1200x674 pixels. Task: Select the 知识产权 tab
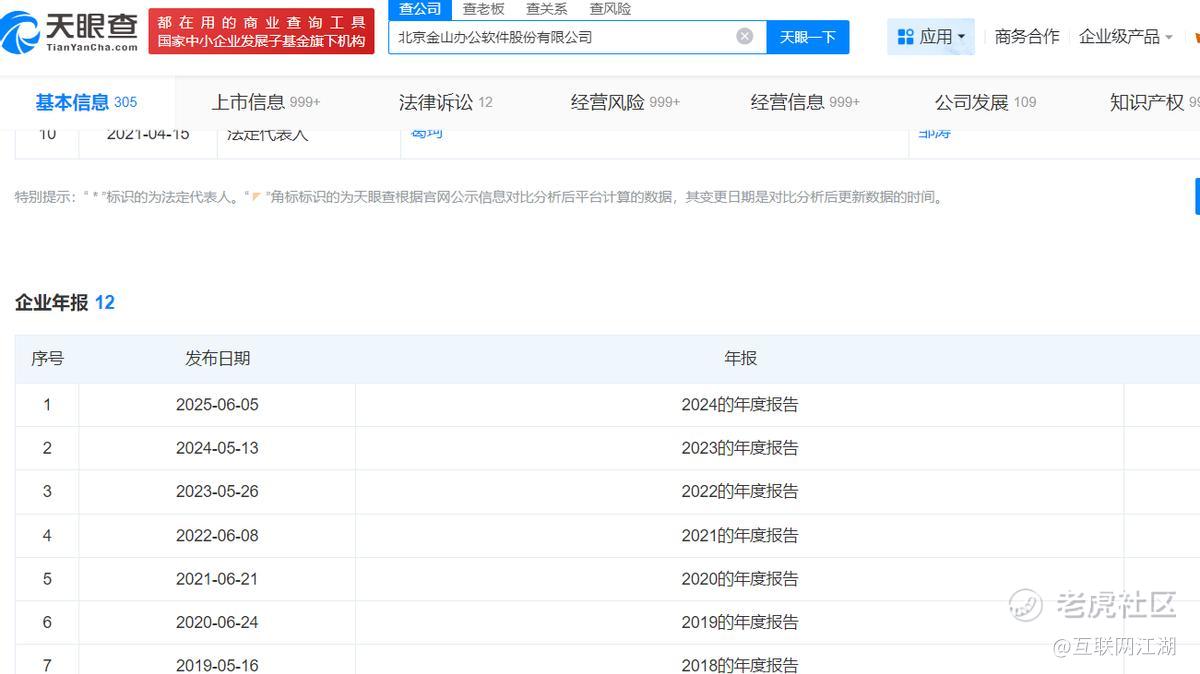click(1155, 102)
